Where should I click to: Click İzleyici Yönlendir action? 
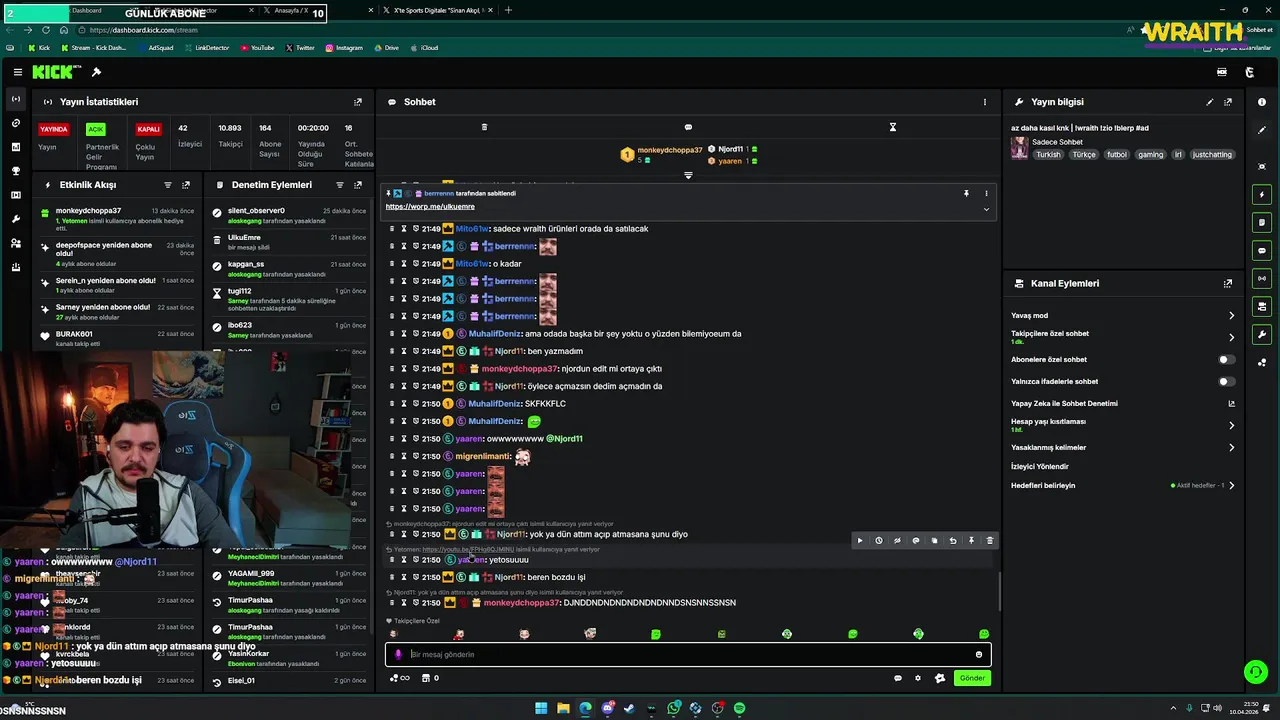click(1040, 466)
